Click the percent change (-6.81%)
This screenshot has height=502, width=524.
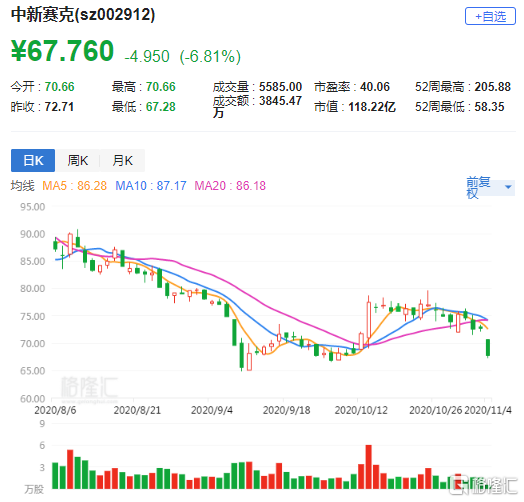coord(210,56)
